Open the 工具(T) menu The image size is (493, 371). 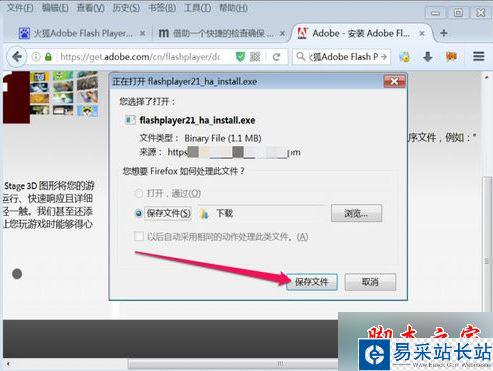[x=197, y=7]
